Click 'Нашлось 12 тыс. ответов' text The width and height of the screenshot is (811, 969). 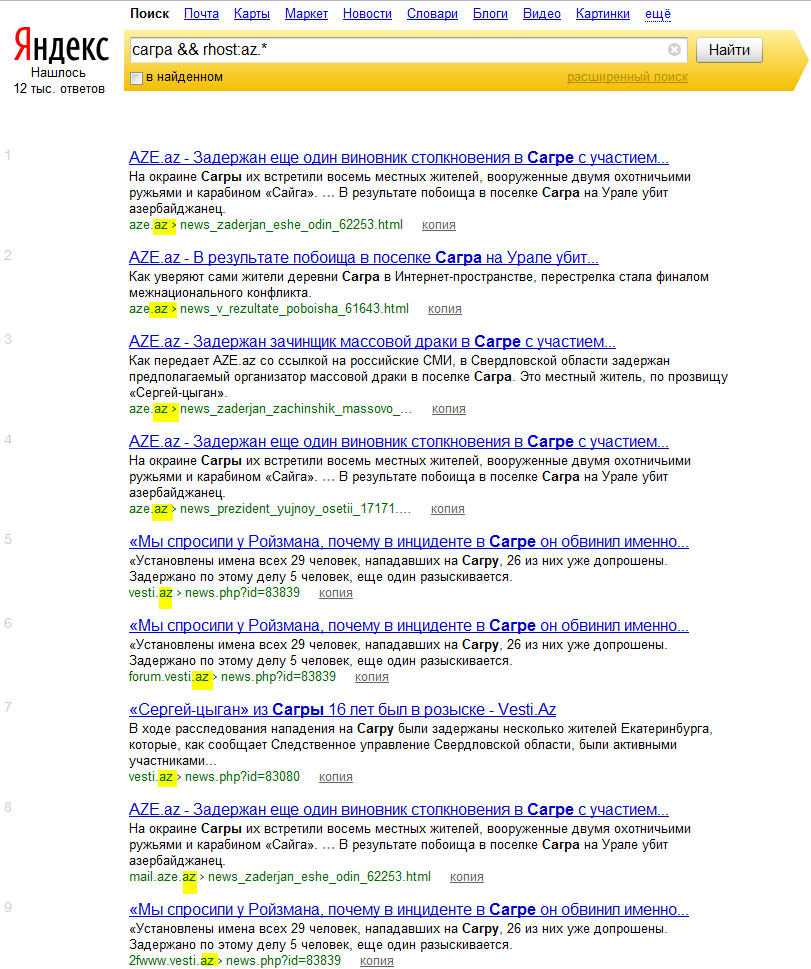(59, 81)
